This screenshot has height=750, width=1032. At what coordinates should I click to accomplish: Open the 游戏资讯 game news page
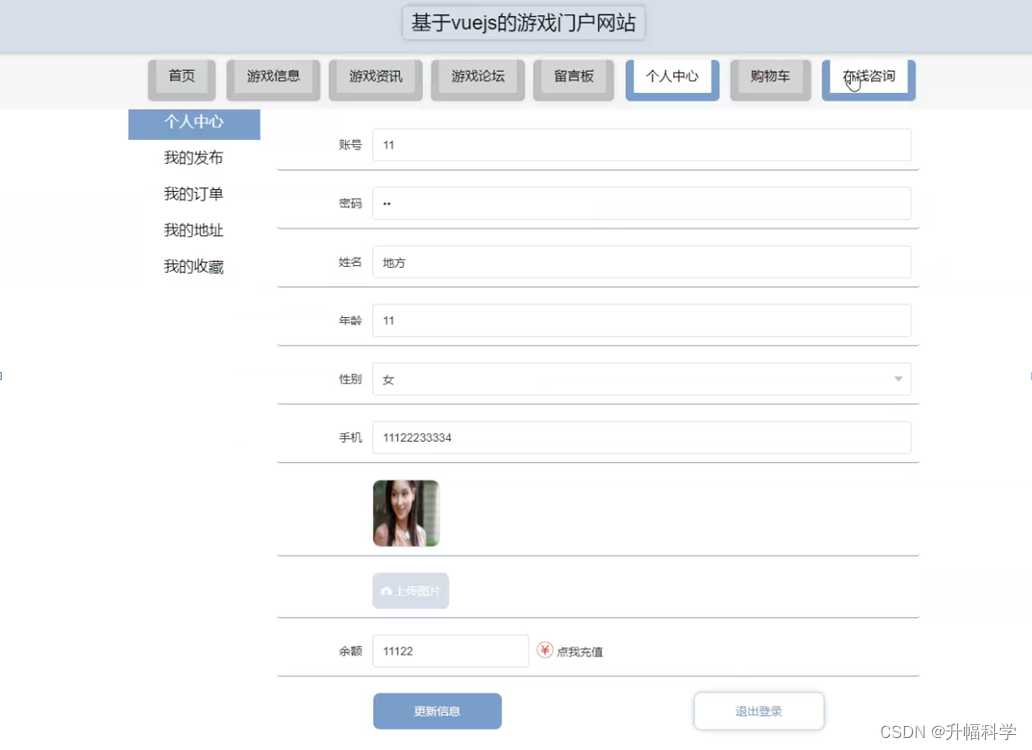click(375, 76)
